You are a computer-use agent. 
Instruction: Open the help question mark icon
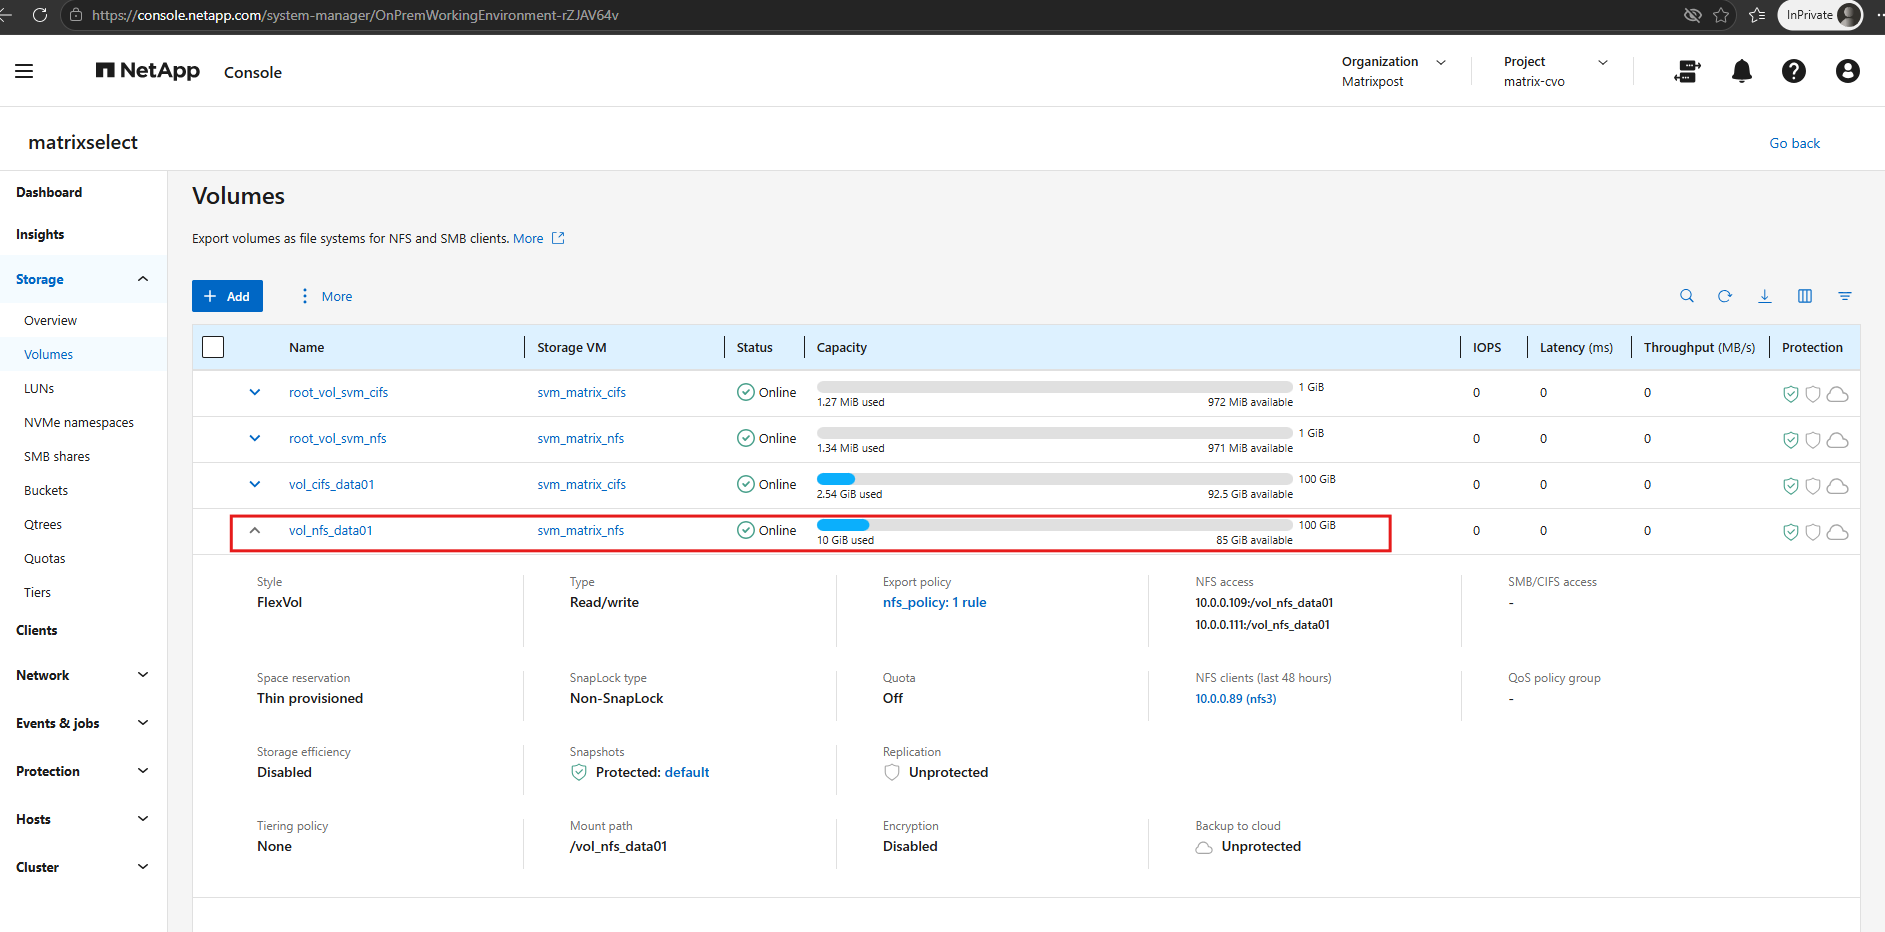coord(1794,71)
